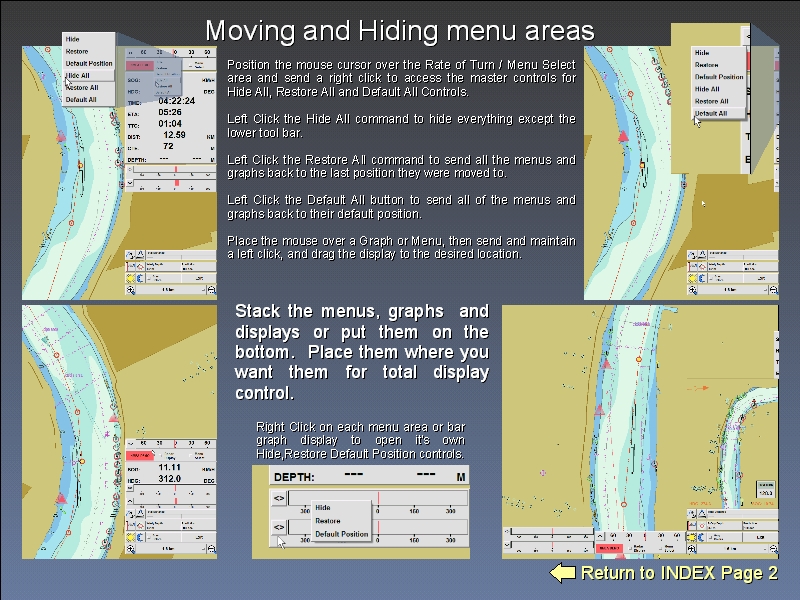Click the Return to INDEX Page 2 link
Screen dimensions: 800x600
tap(679, 573)
